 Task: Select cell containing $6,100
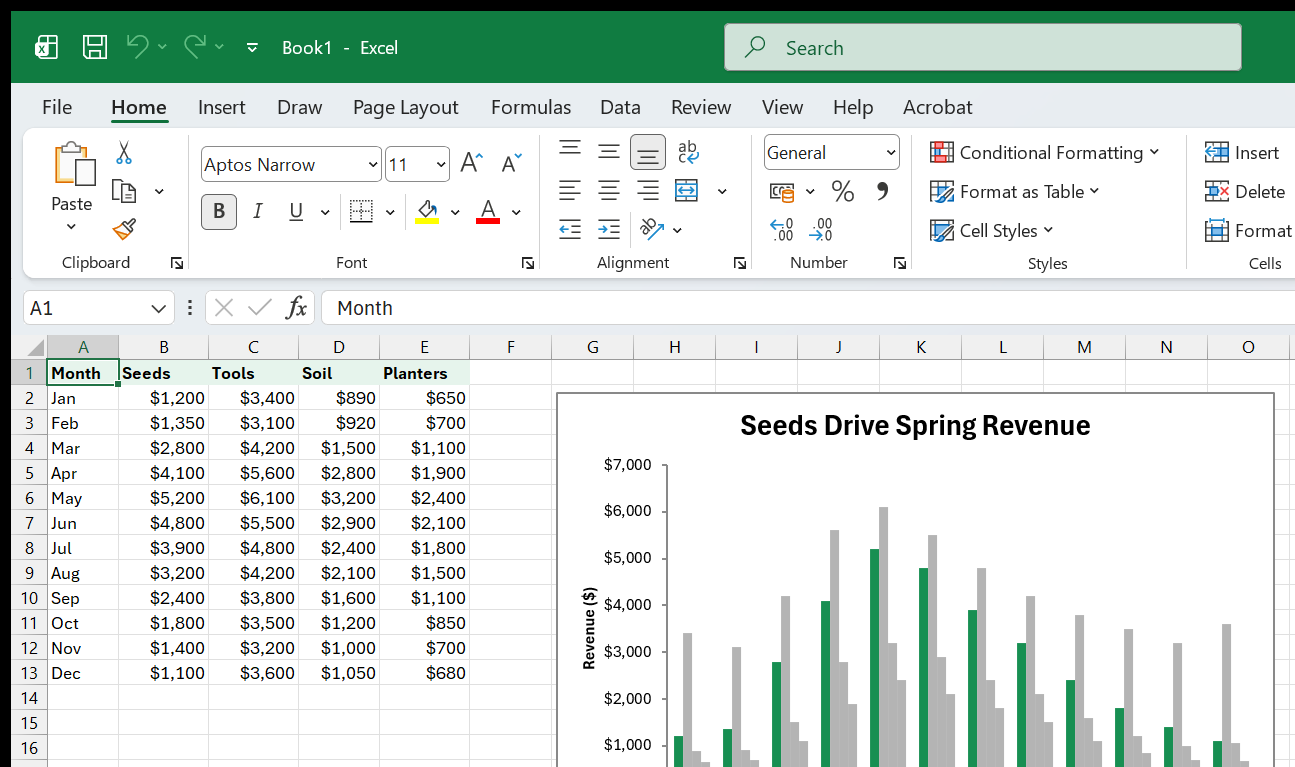[253, 498]
